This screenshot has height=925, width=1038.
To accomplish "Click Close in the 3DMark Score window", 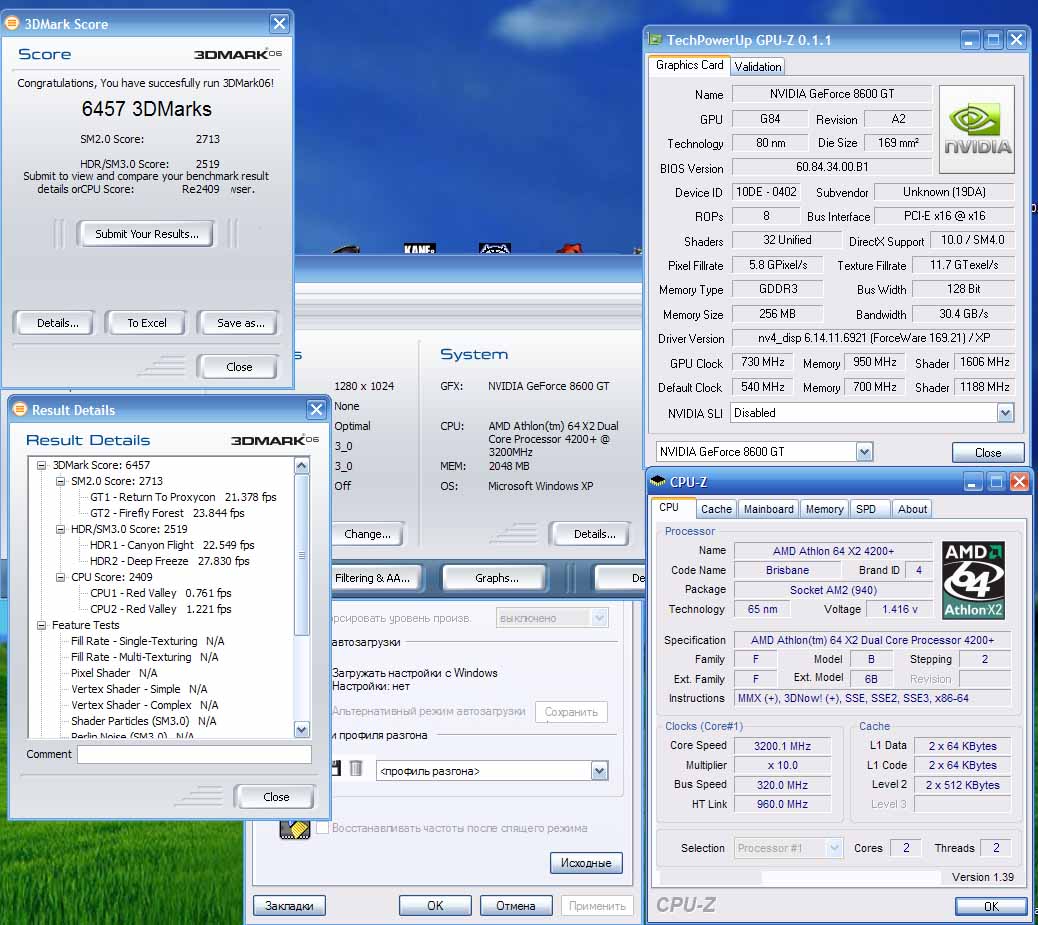I will pyautogui.click(x=239, y=367).
